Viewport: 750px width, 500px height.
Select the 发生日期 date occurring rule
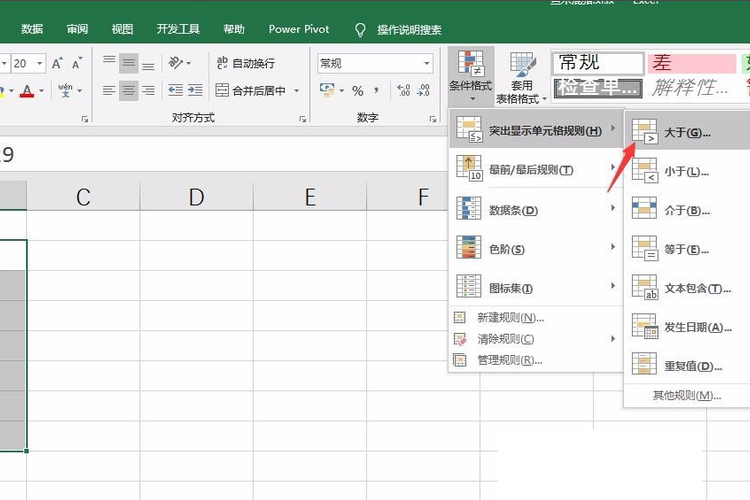tap(688, 327)
